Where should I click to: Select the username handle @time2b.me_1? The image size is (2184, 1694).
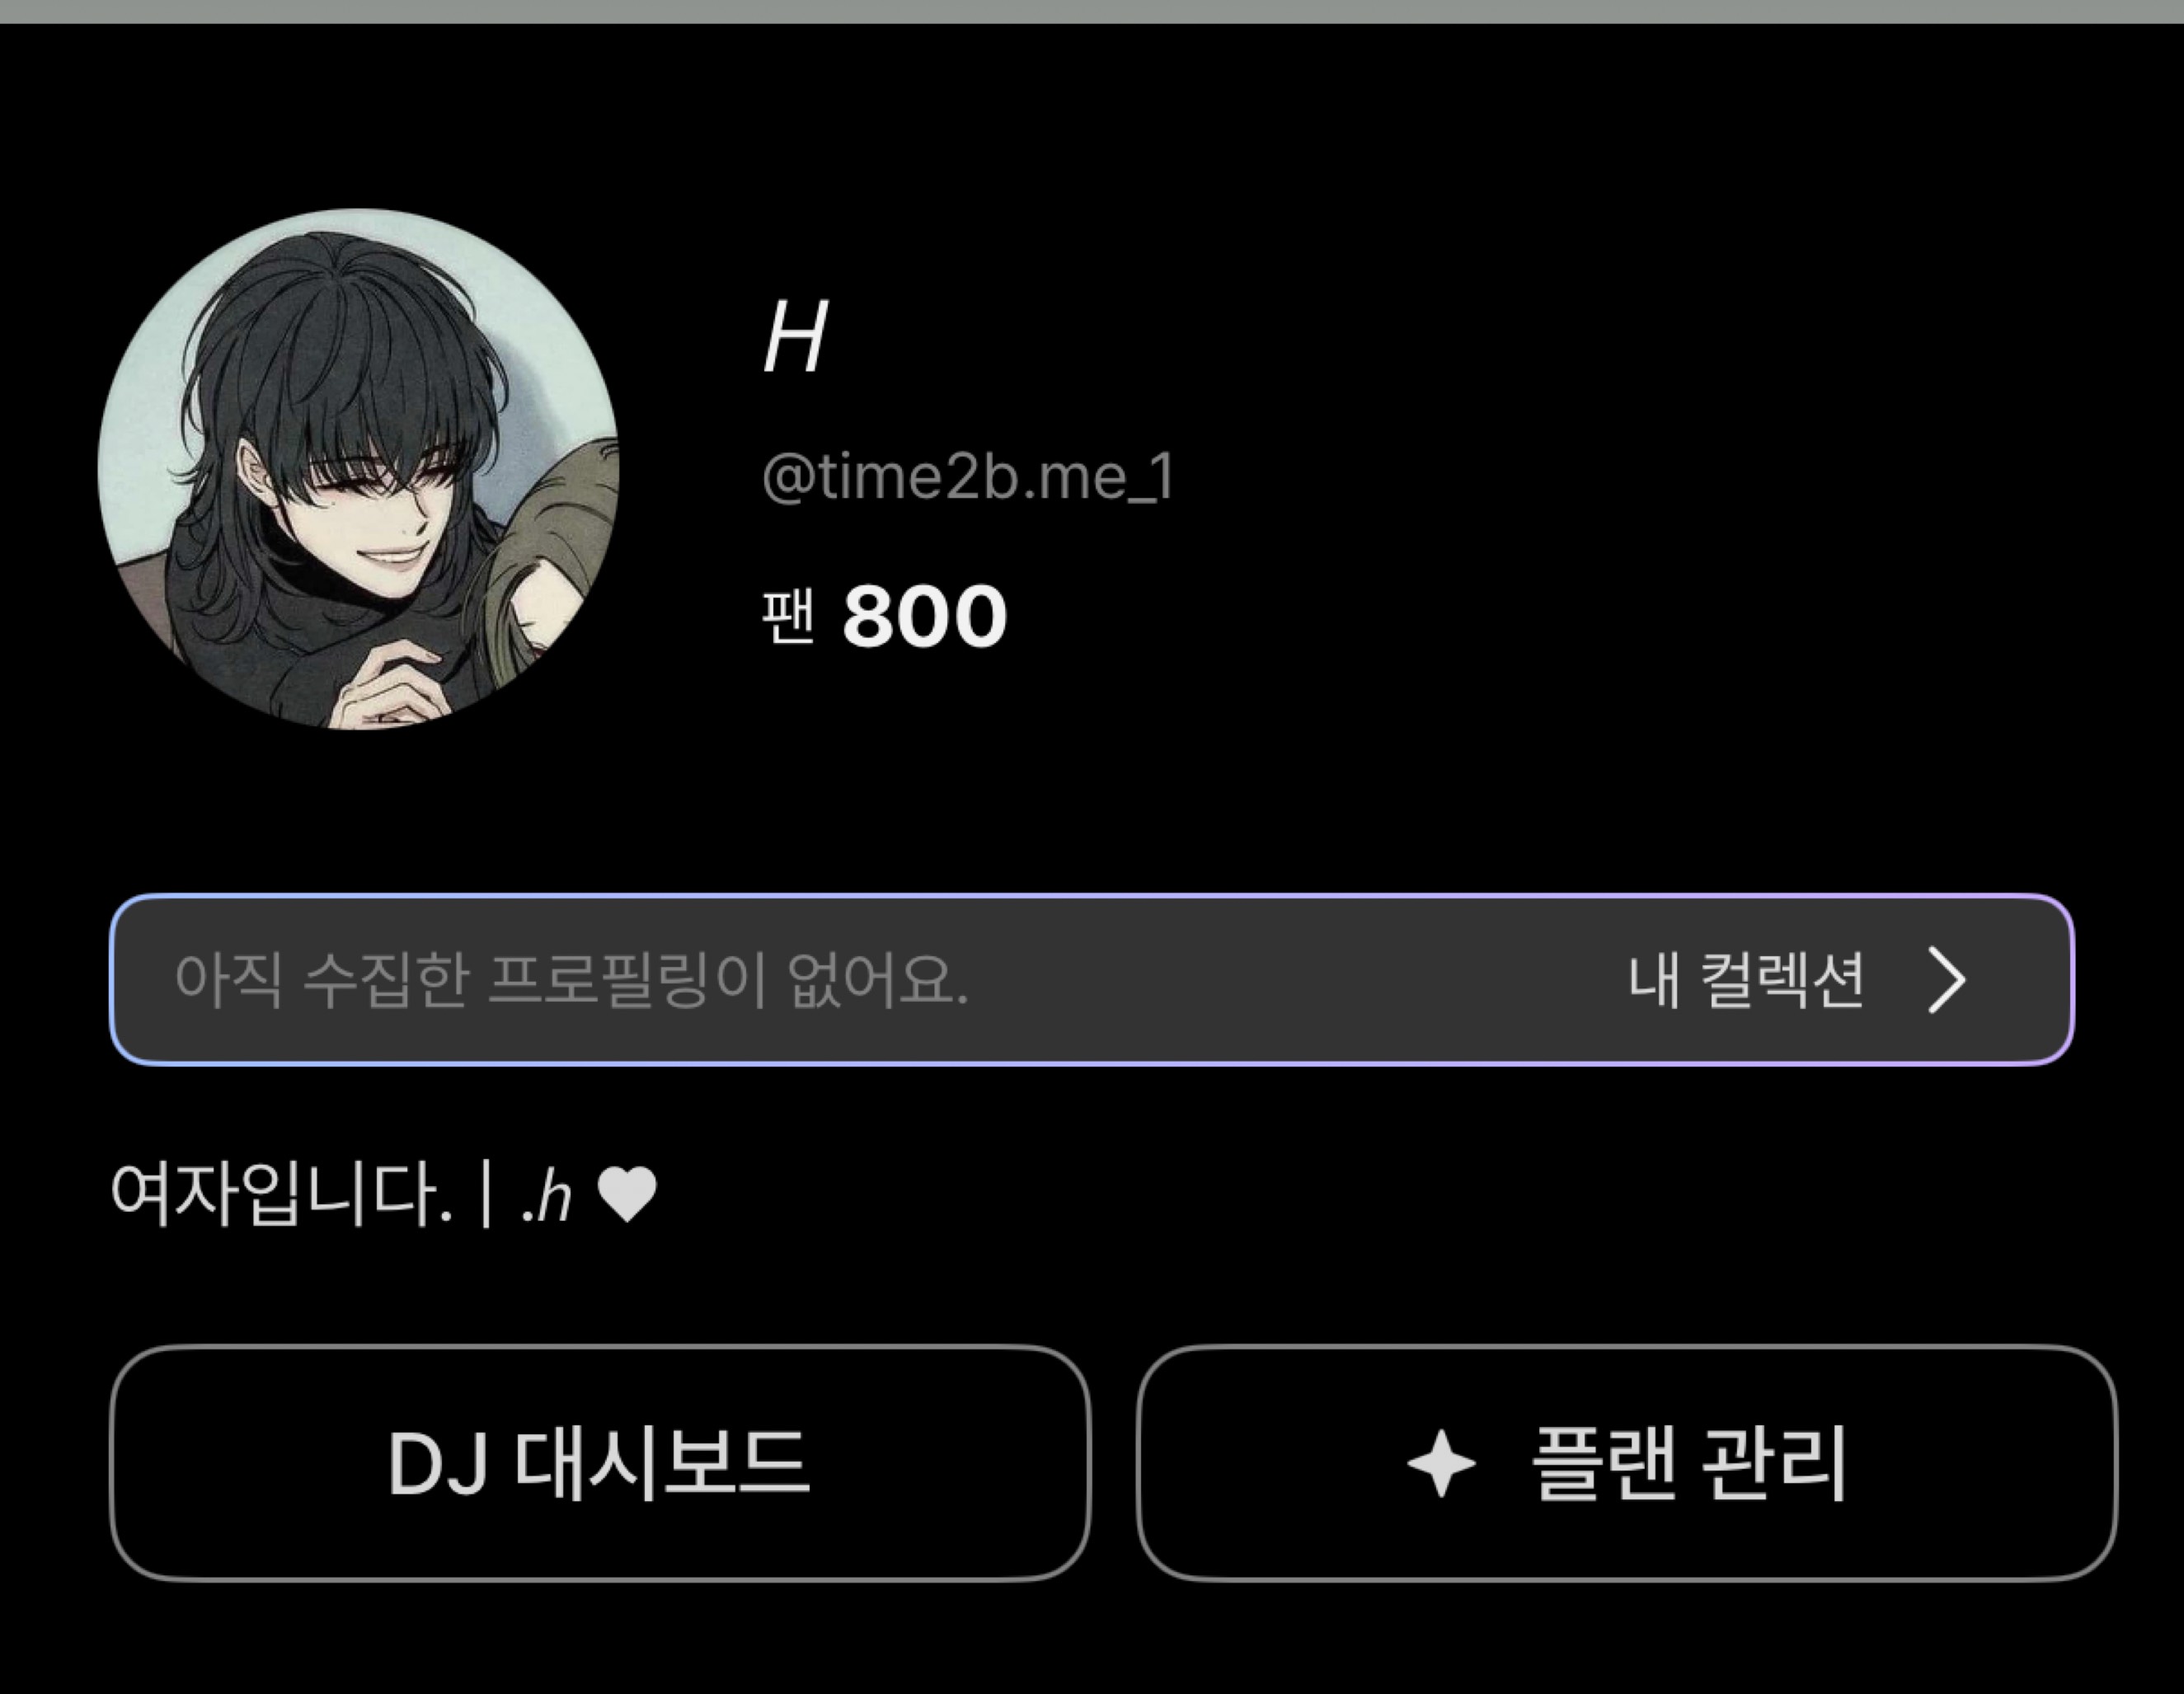[x=968, y=477]
